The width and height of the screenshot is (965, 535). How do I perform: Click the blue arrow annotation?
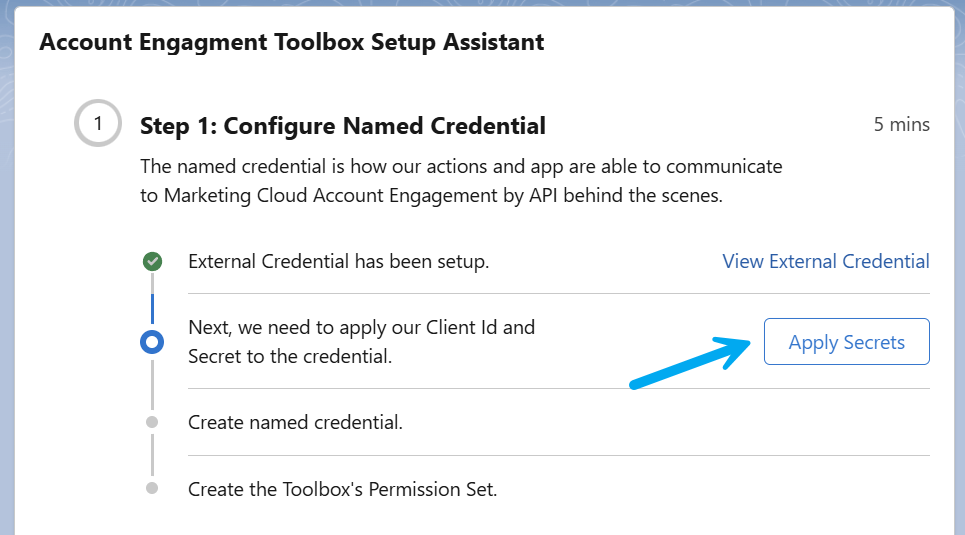click(x=690, y=363)
